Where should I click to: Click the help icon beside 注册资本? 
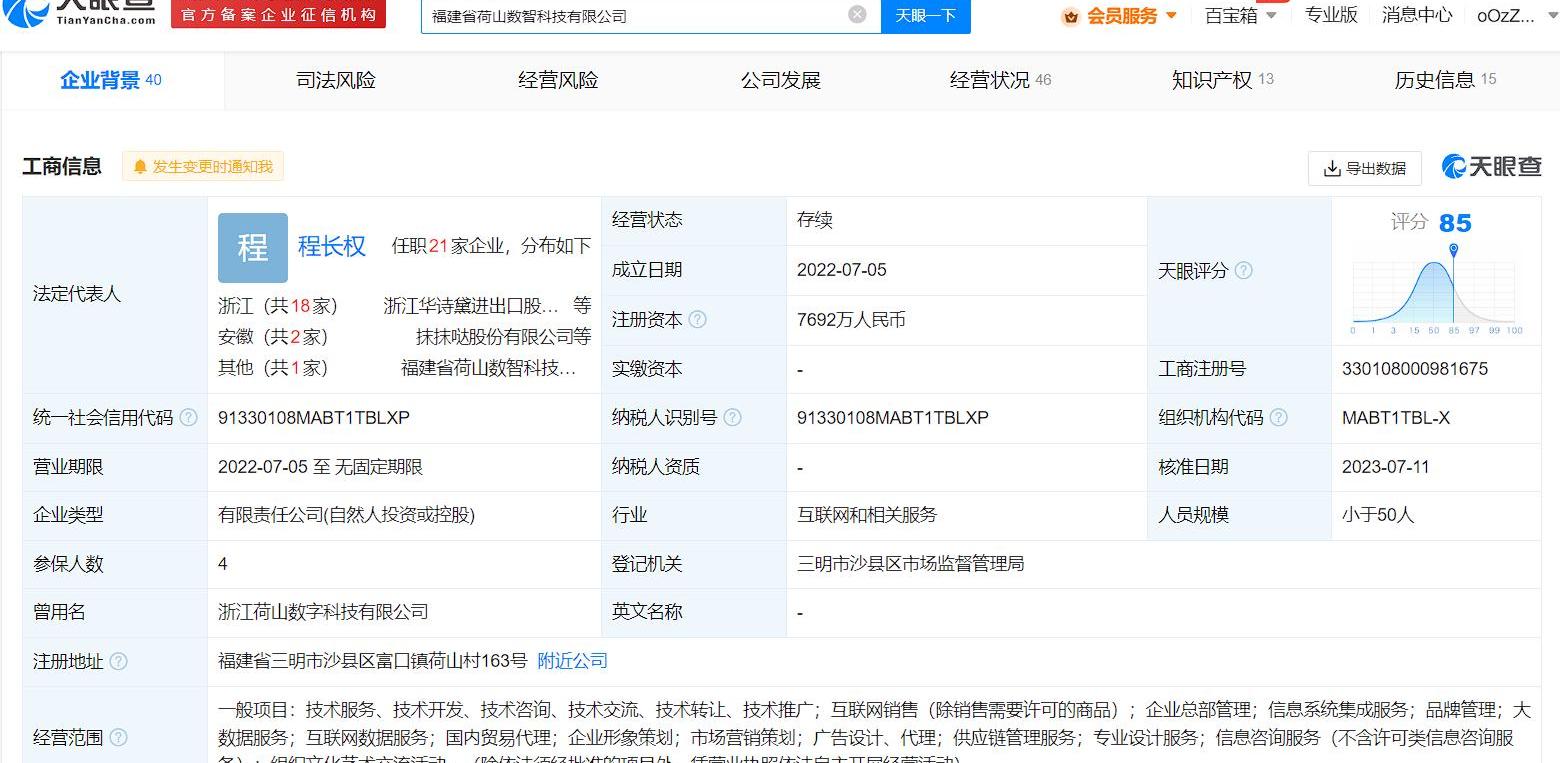point(698,320)
